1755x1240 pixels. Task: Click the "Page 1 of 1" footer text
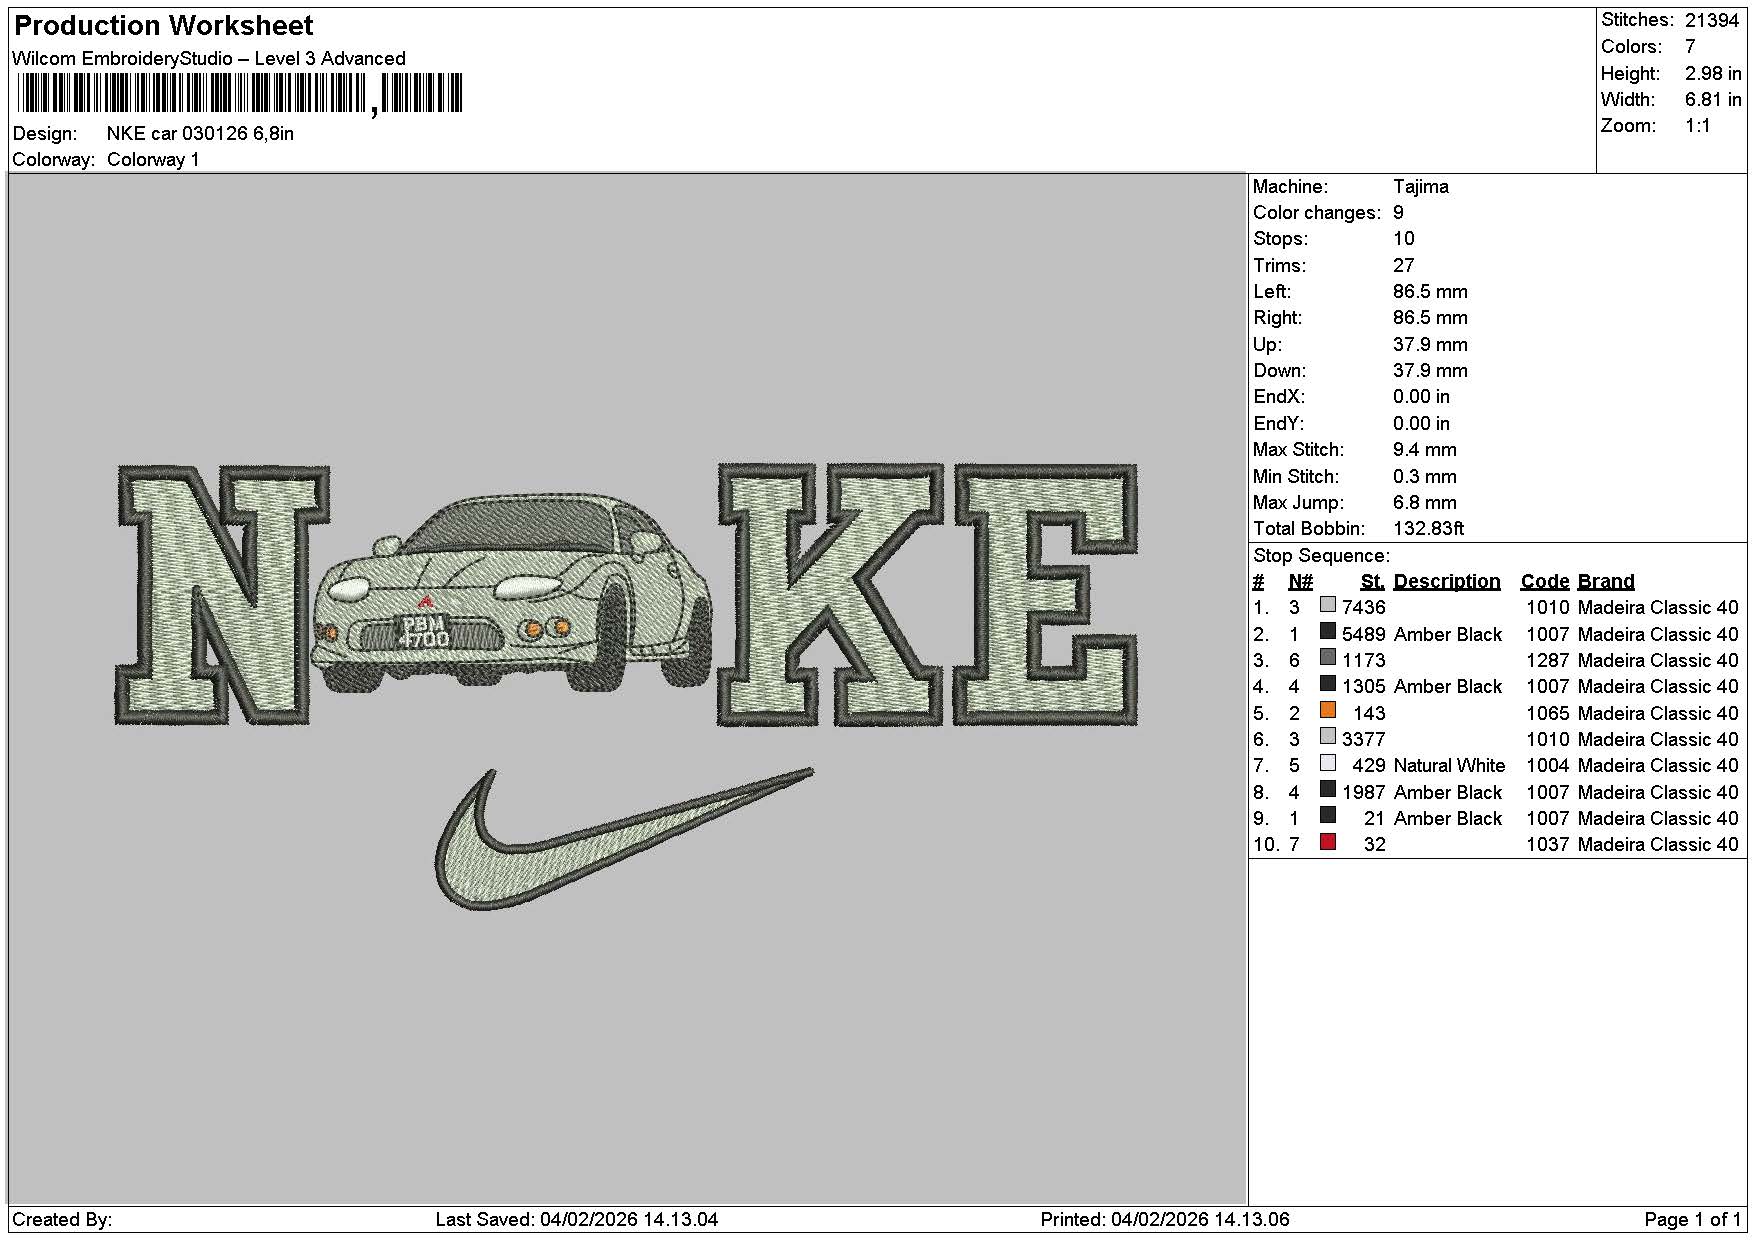pyautogui.click(x=1693, y=1220)
